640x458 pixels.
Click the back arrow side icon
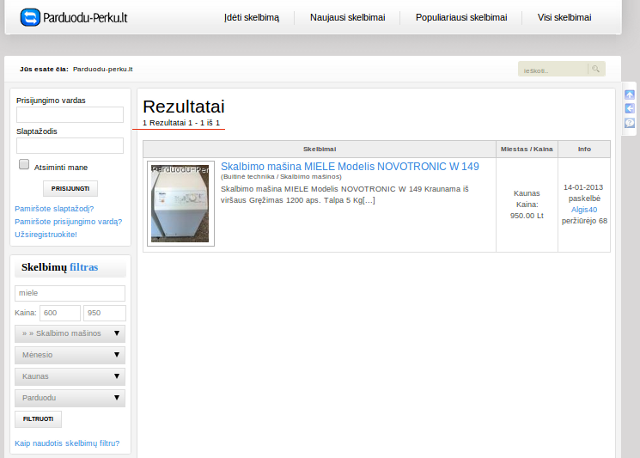[x=630, y=109]
